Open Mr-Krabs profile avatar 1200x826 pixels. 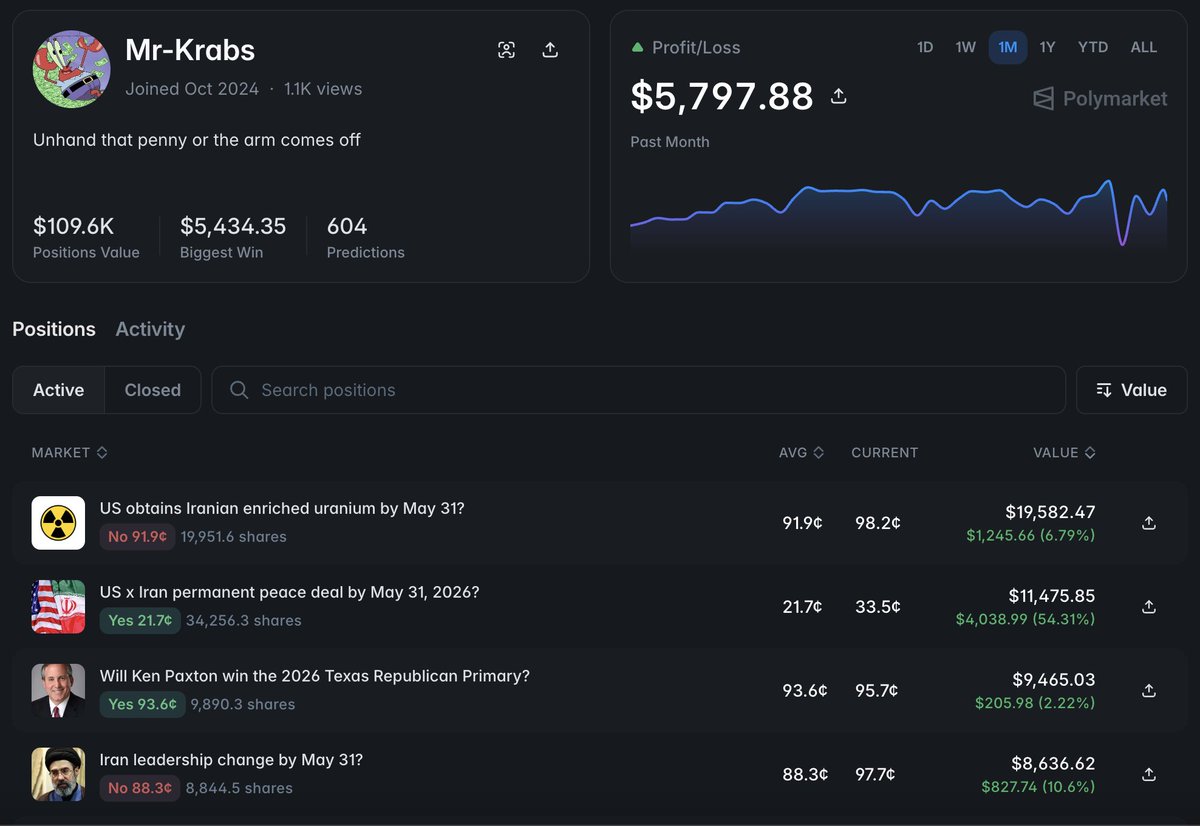pos(71,68)
